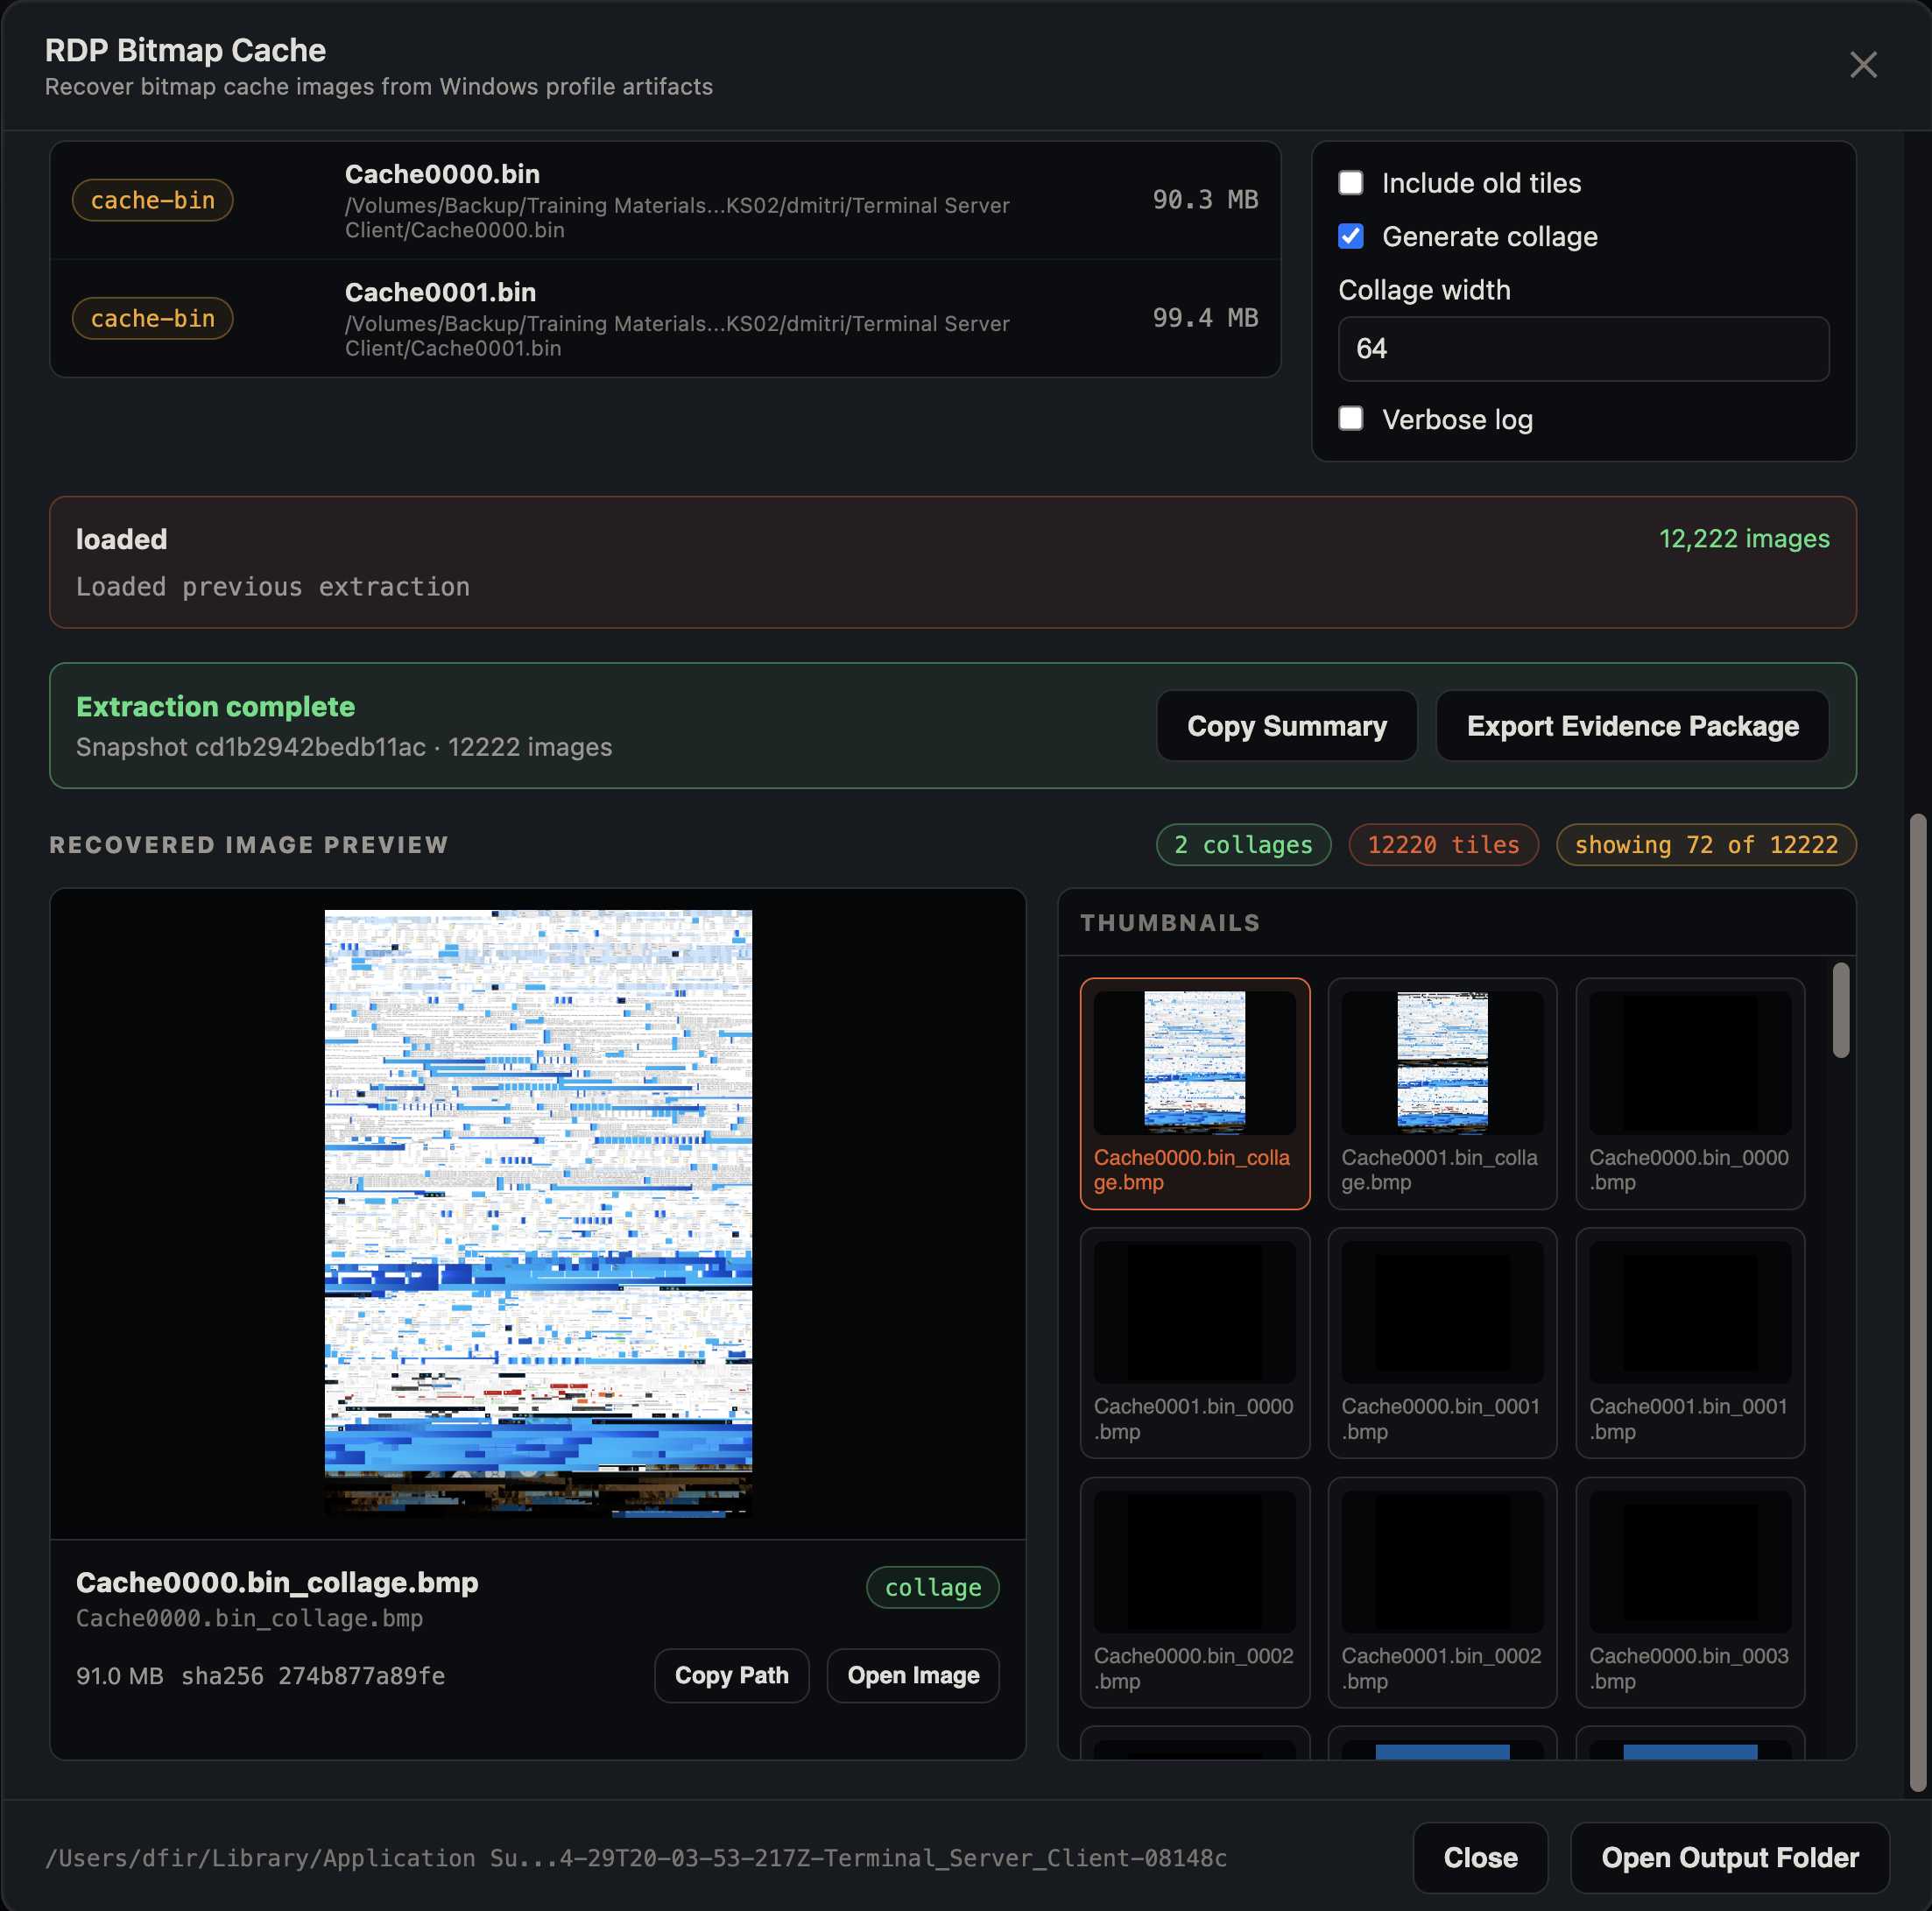This screenshot has height=1911, width=1932.
Task: Click the Collage width label
Action: tap(1424, 290)
